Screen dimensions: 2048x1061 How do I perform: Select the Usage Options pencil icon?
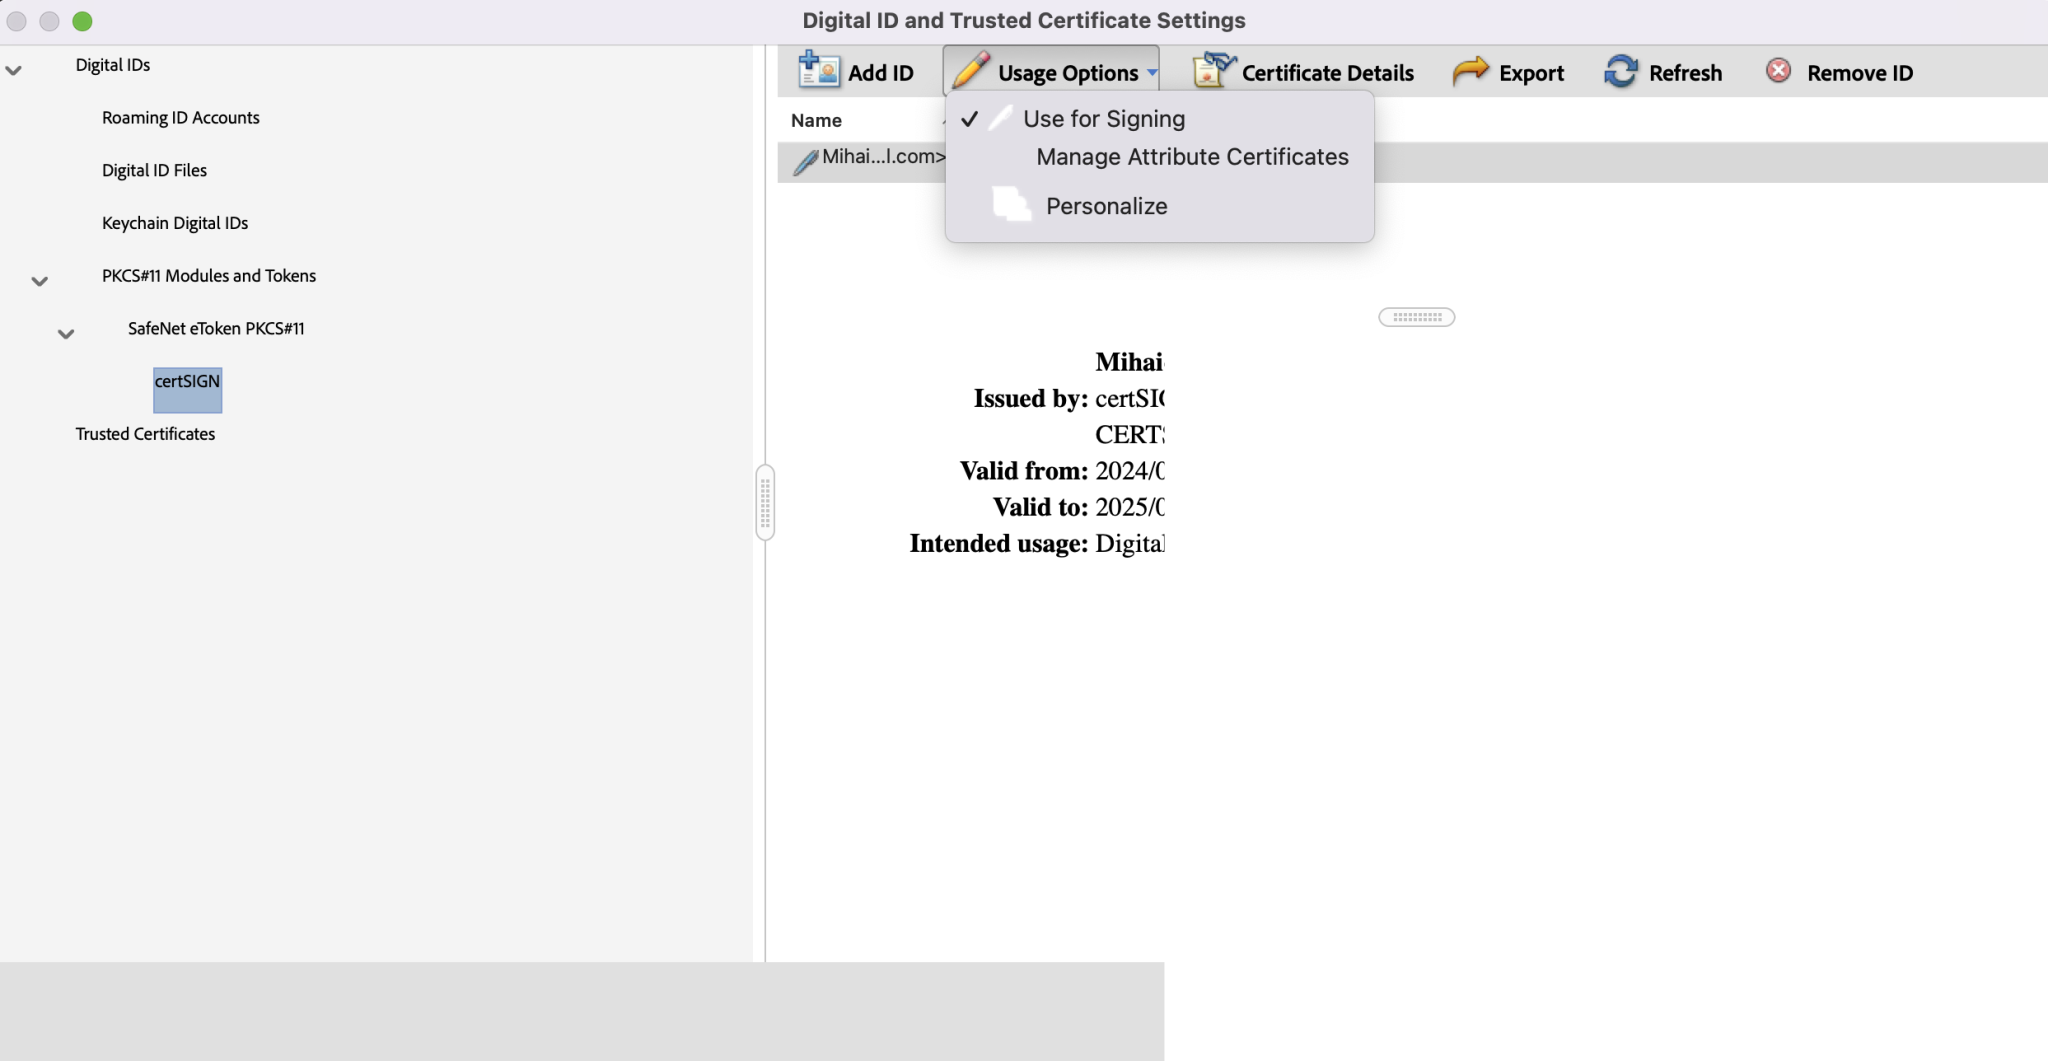969,71
